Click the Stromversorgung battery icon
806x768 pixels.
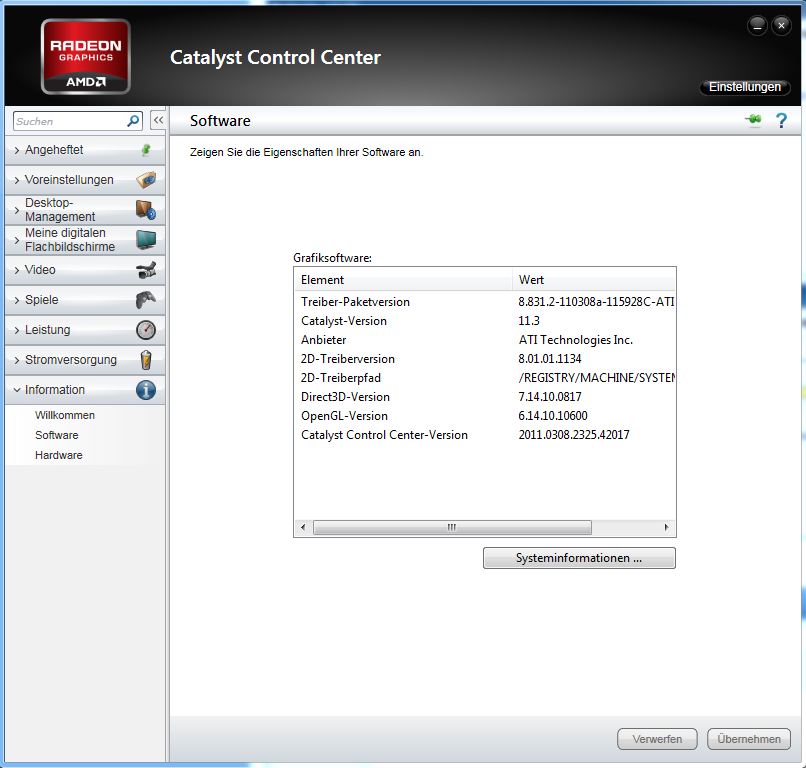(x=146, y=360)
